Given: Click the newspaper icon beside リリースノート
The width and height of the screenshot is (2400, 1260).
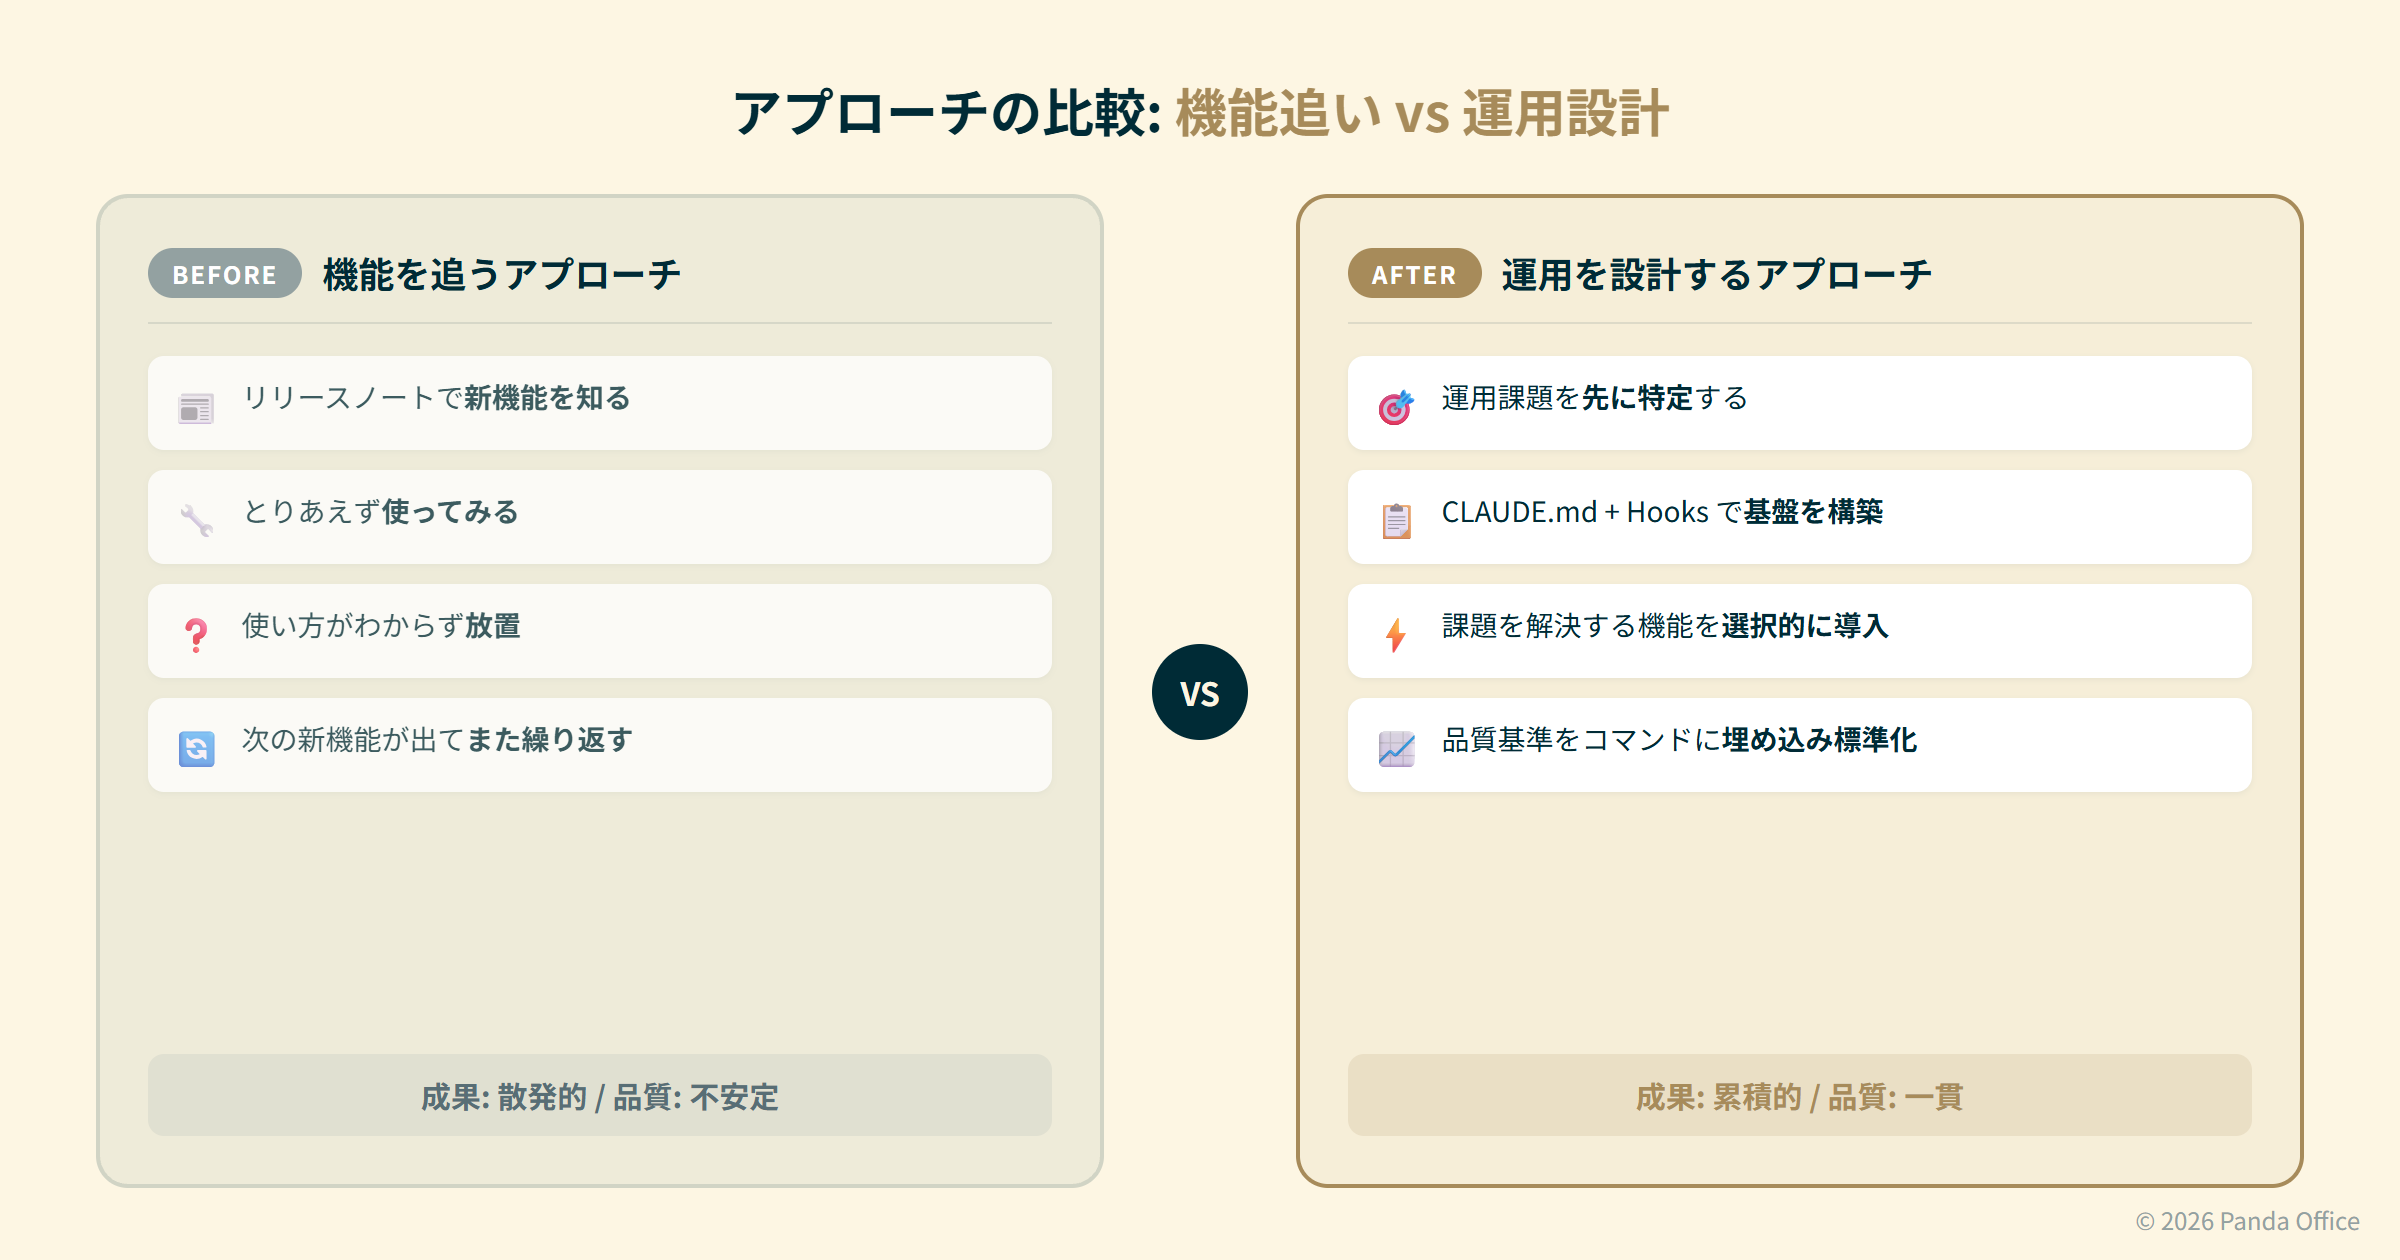Looking at the screenshot, I should [196, 408].
